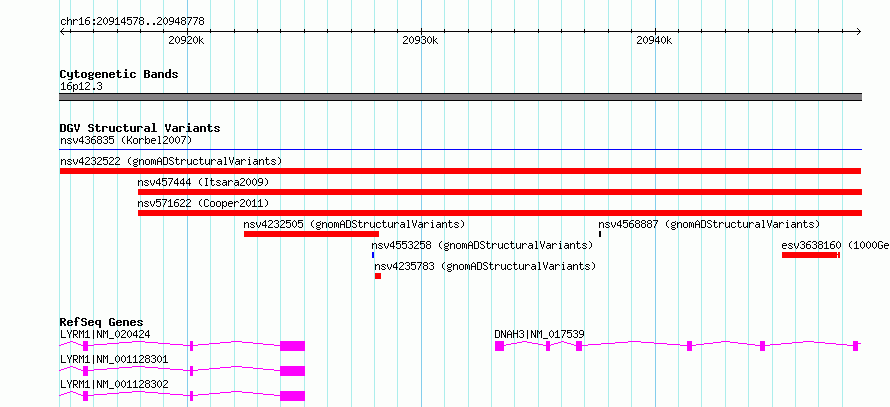
Task: Click the thin blue nsv436835 variant line
Action: point(460,150)
